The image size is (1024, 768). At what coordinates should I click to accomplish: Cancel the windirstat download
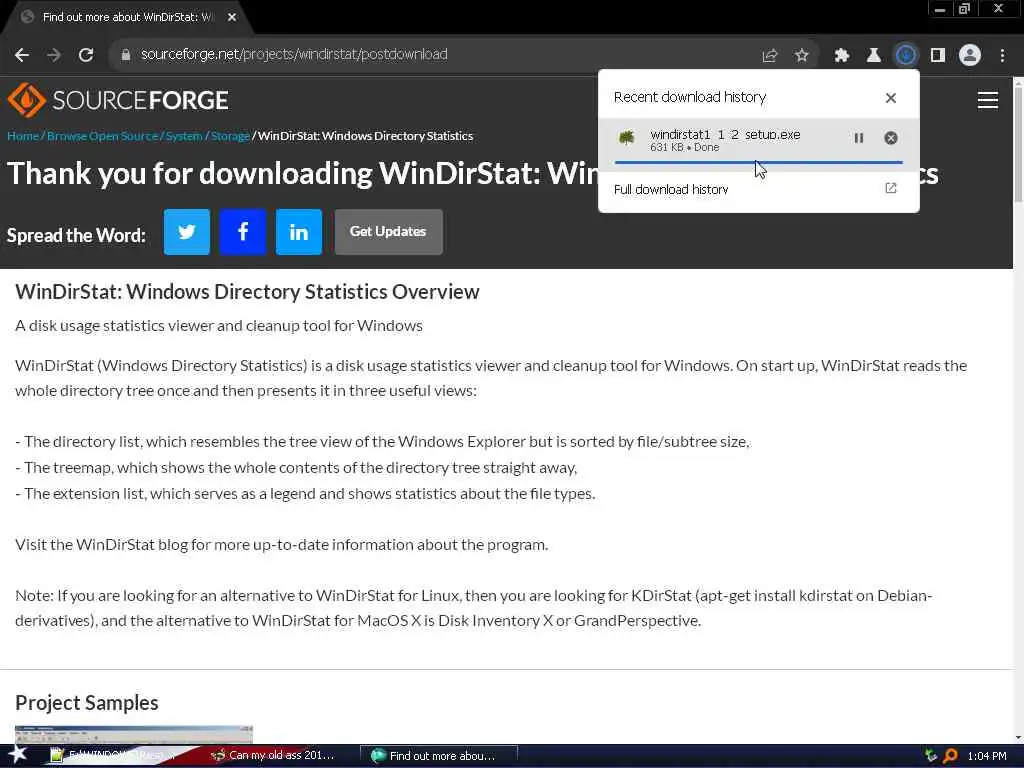point(891,138)
